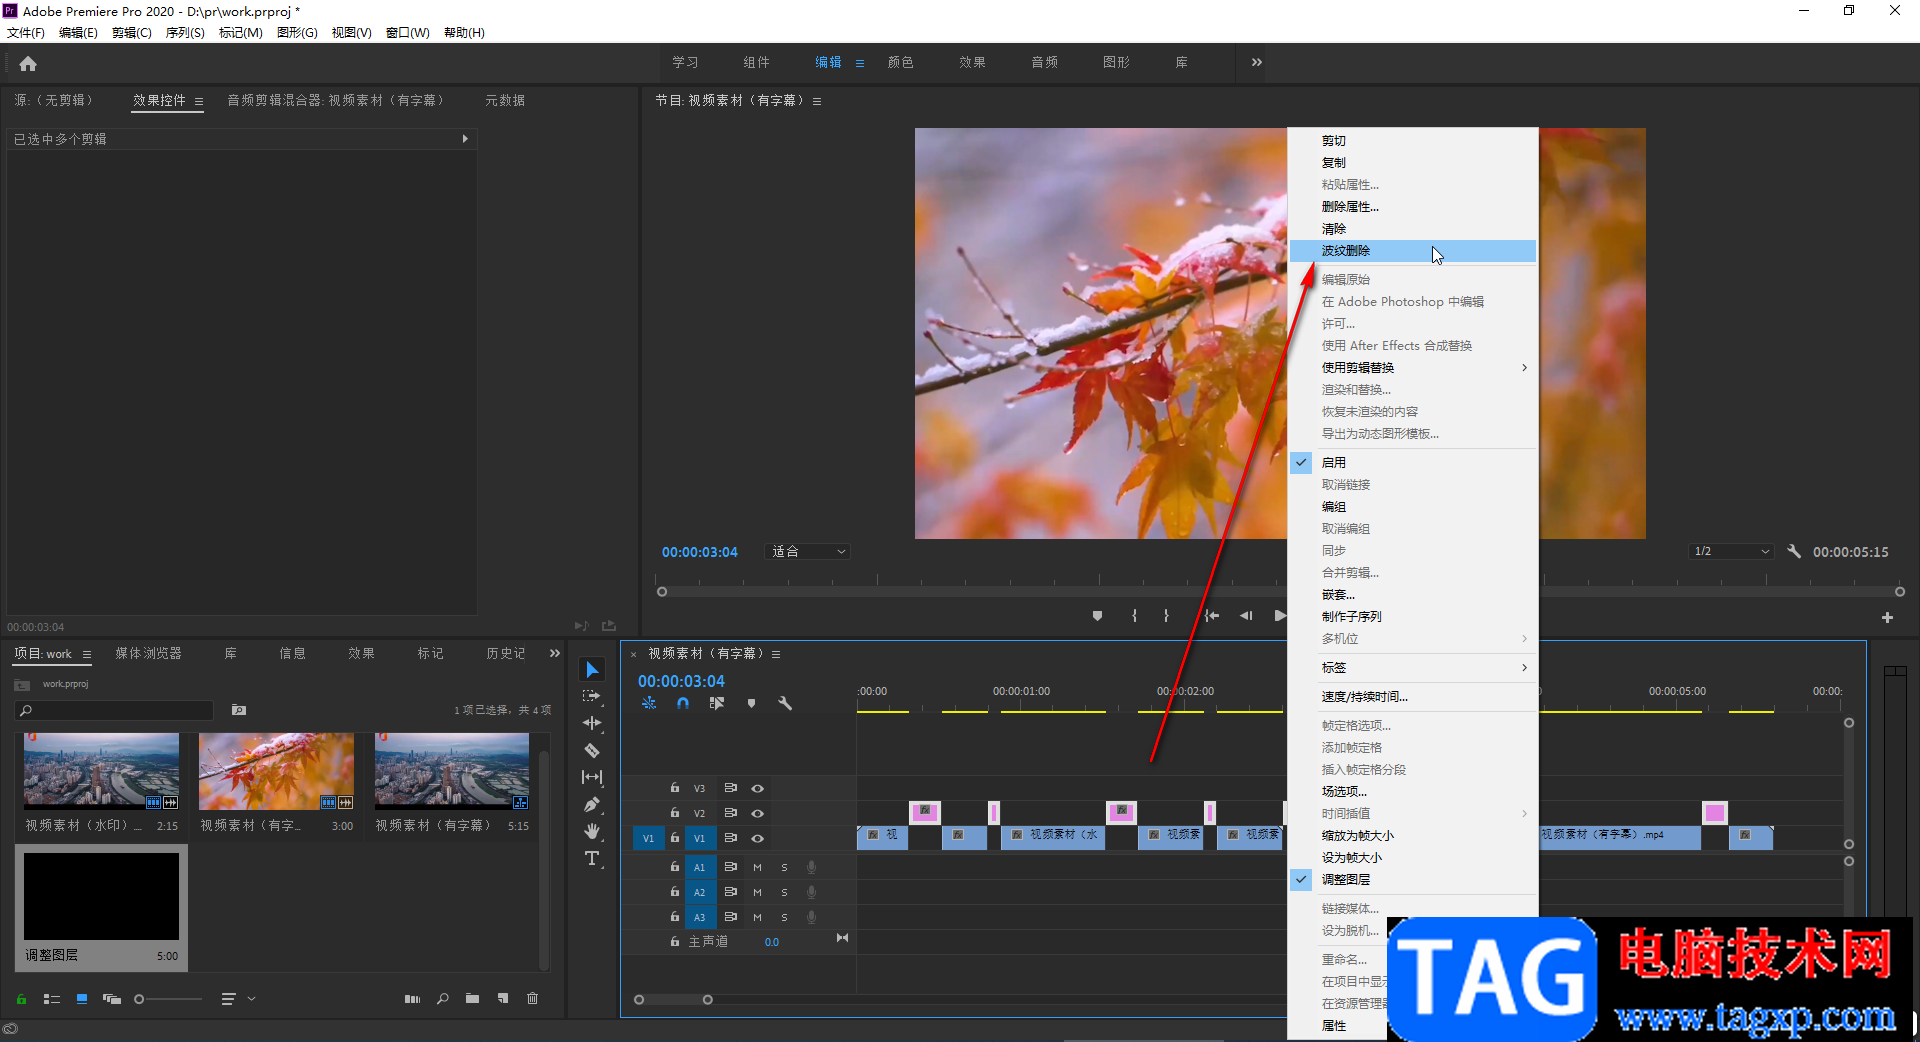Toggle V3 track output eye
The height and width of the screenshot is (1042, 1920).
[x=757, y=789]
